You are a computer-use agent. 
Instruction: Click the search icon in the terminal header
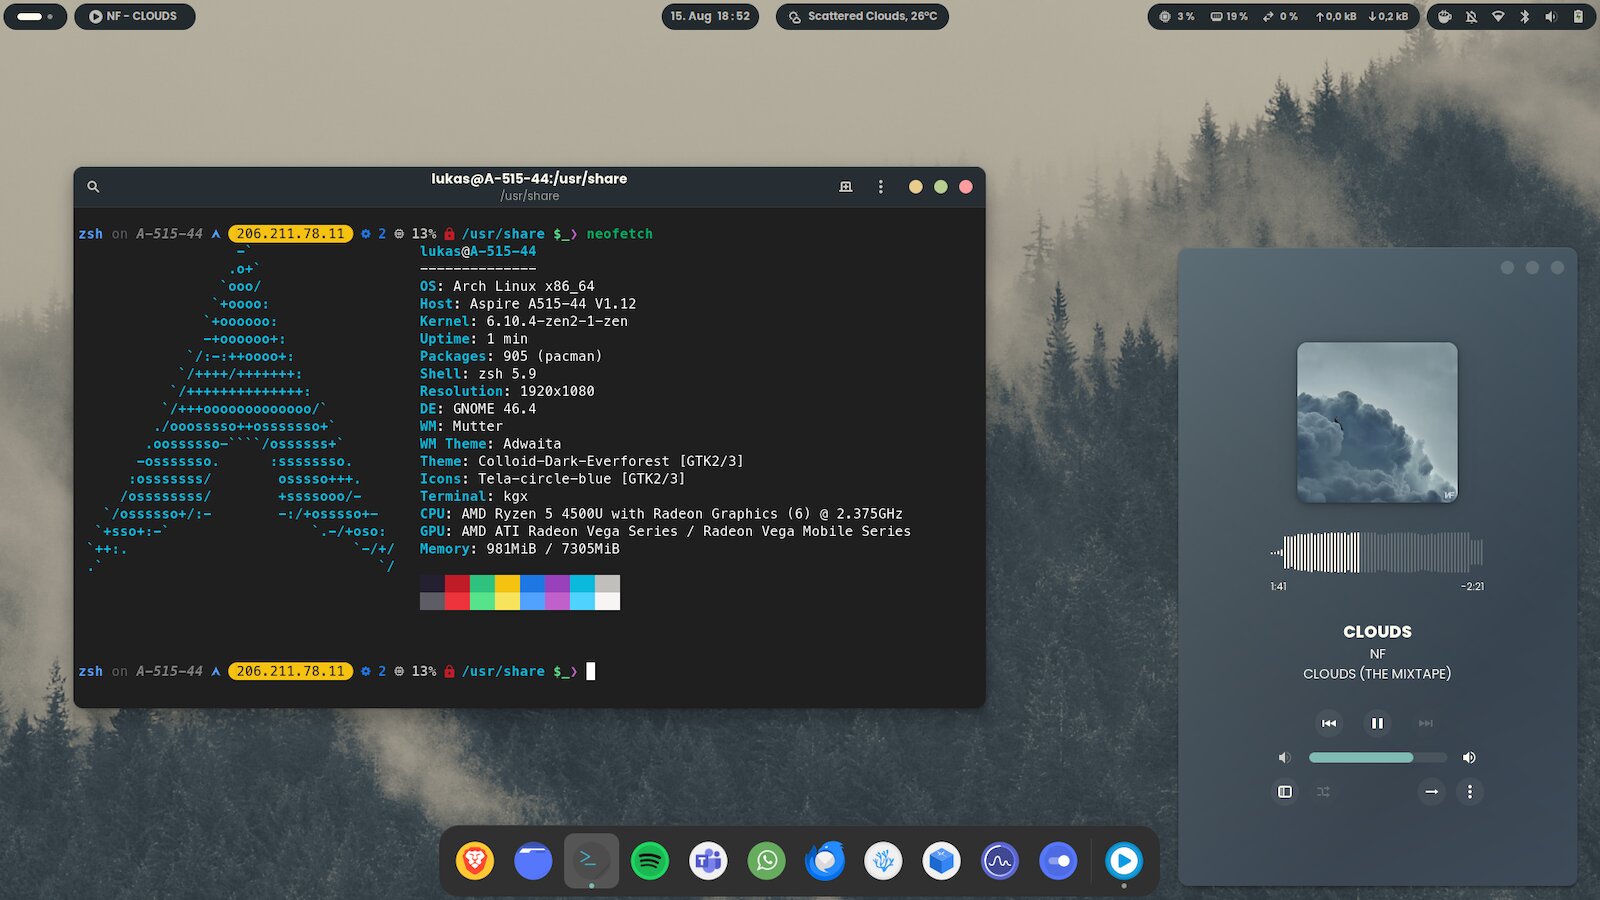(93, 186)
